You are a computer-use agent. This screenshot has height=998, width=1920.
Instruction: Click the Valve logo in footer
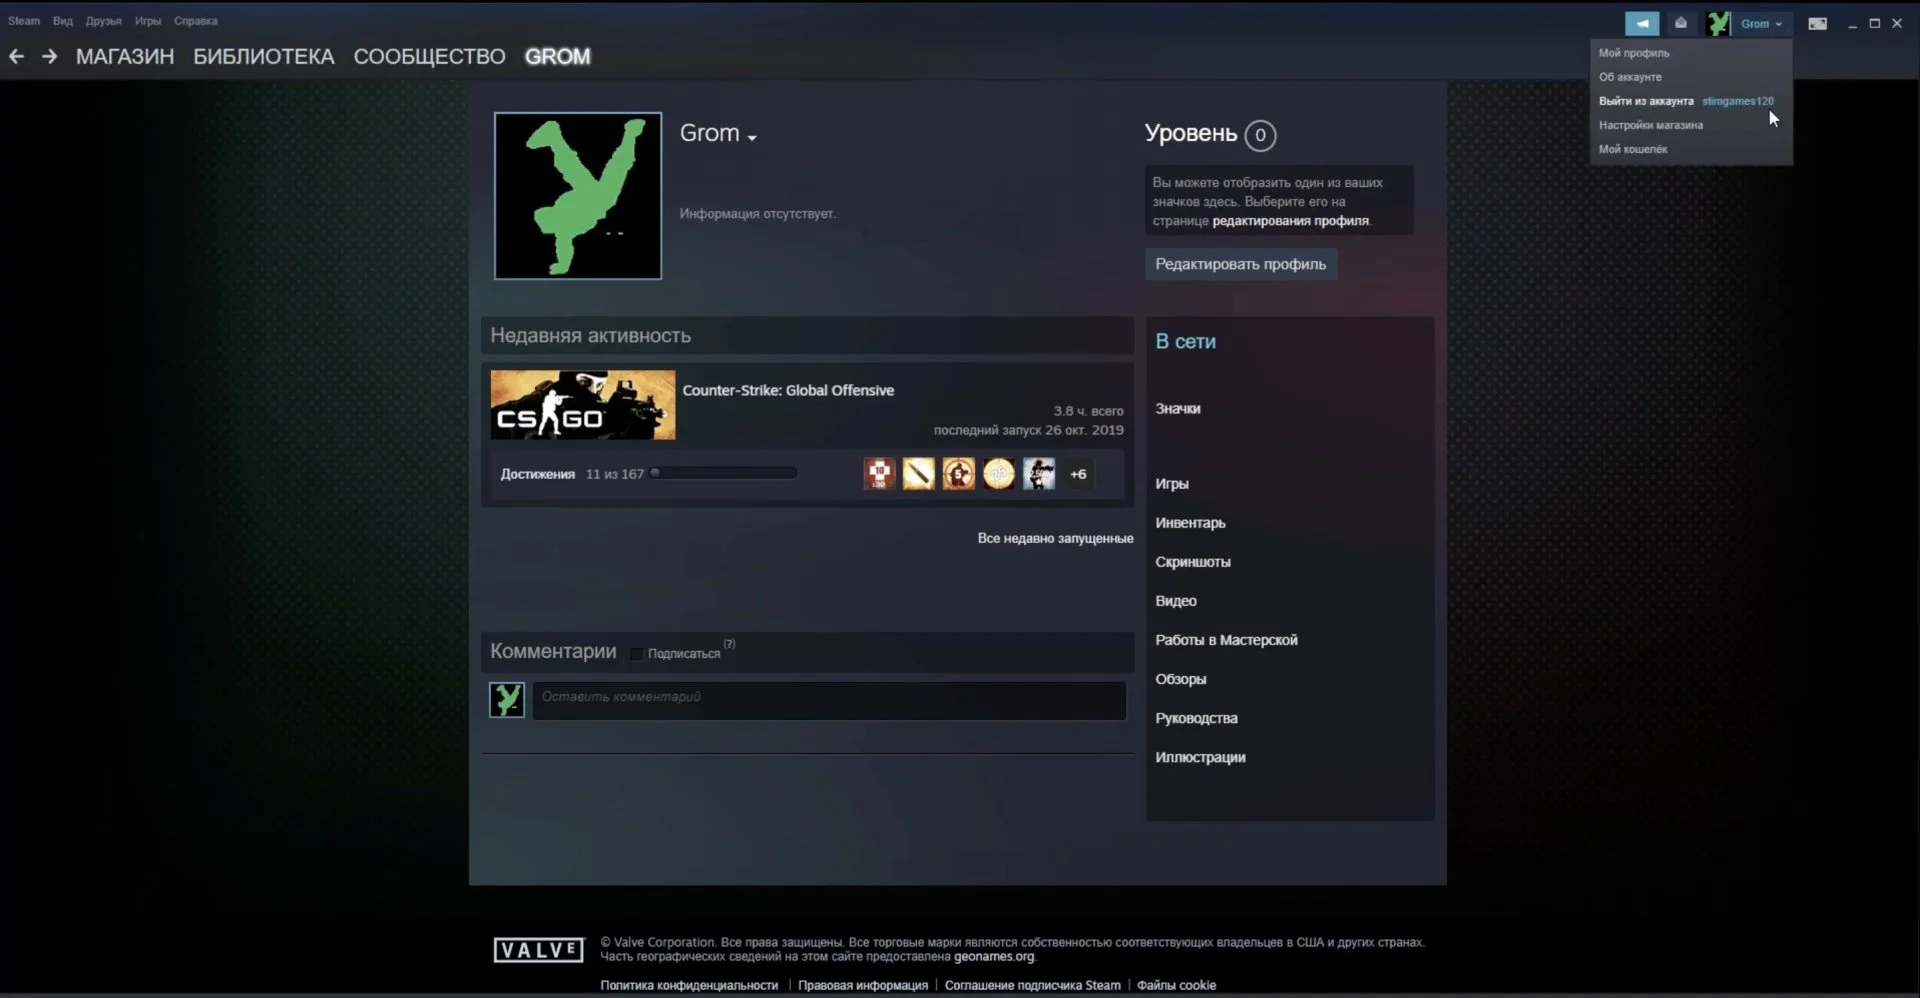pos(538,950)
